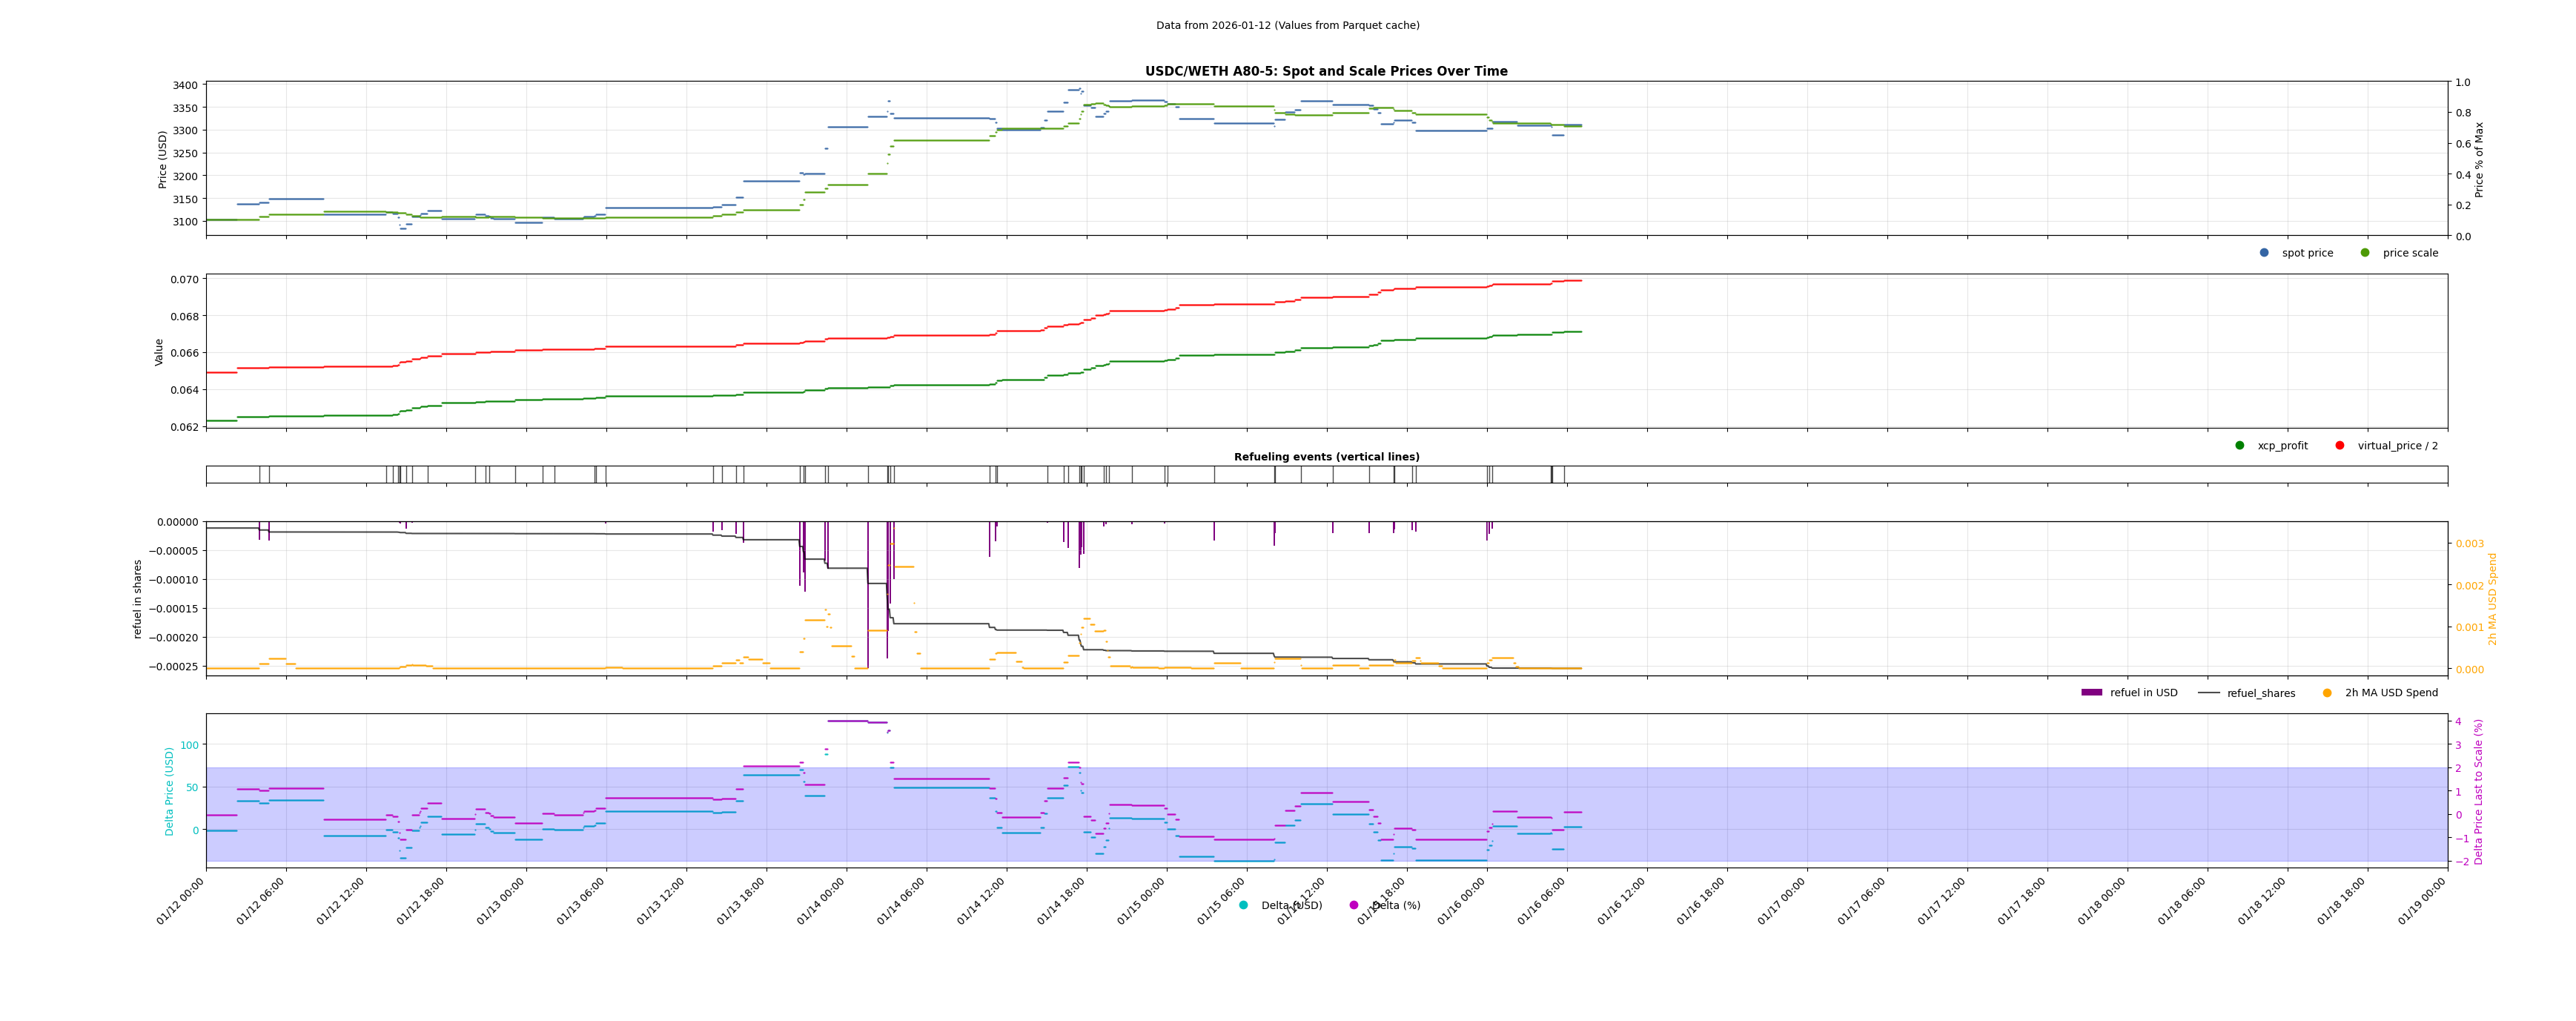Click the Price (USD) y-axis label
This screenshot has width=2576, height=1021.
(x=163, y=159)
